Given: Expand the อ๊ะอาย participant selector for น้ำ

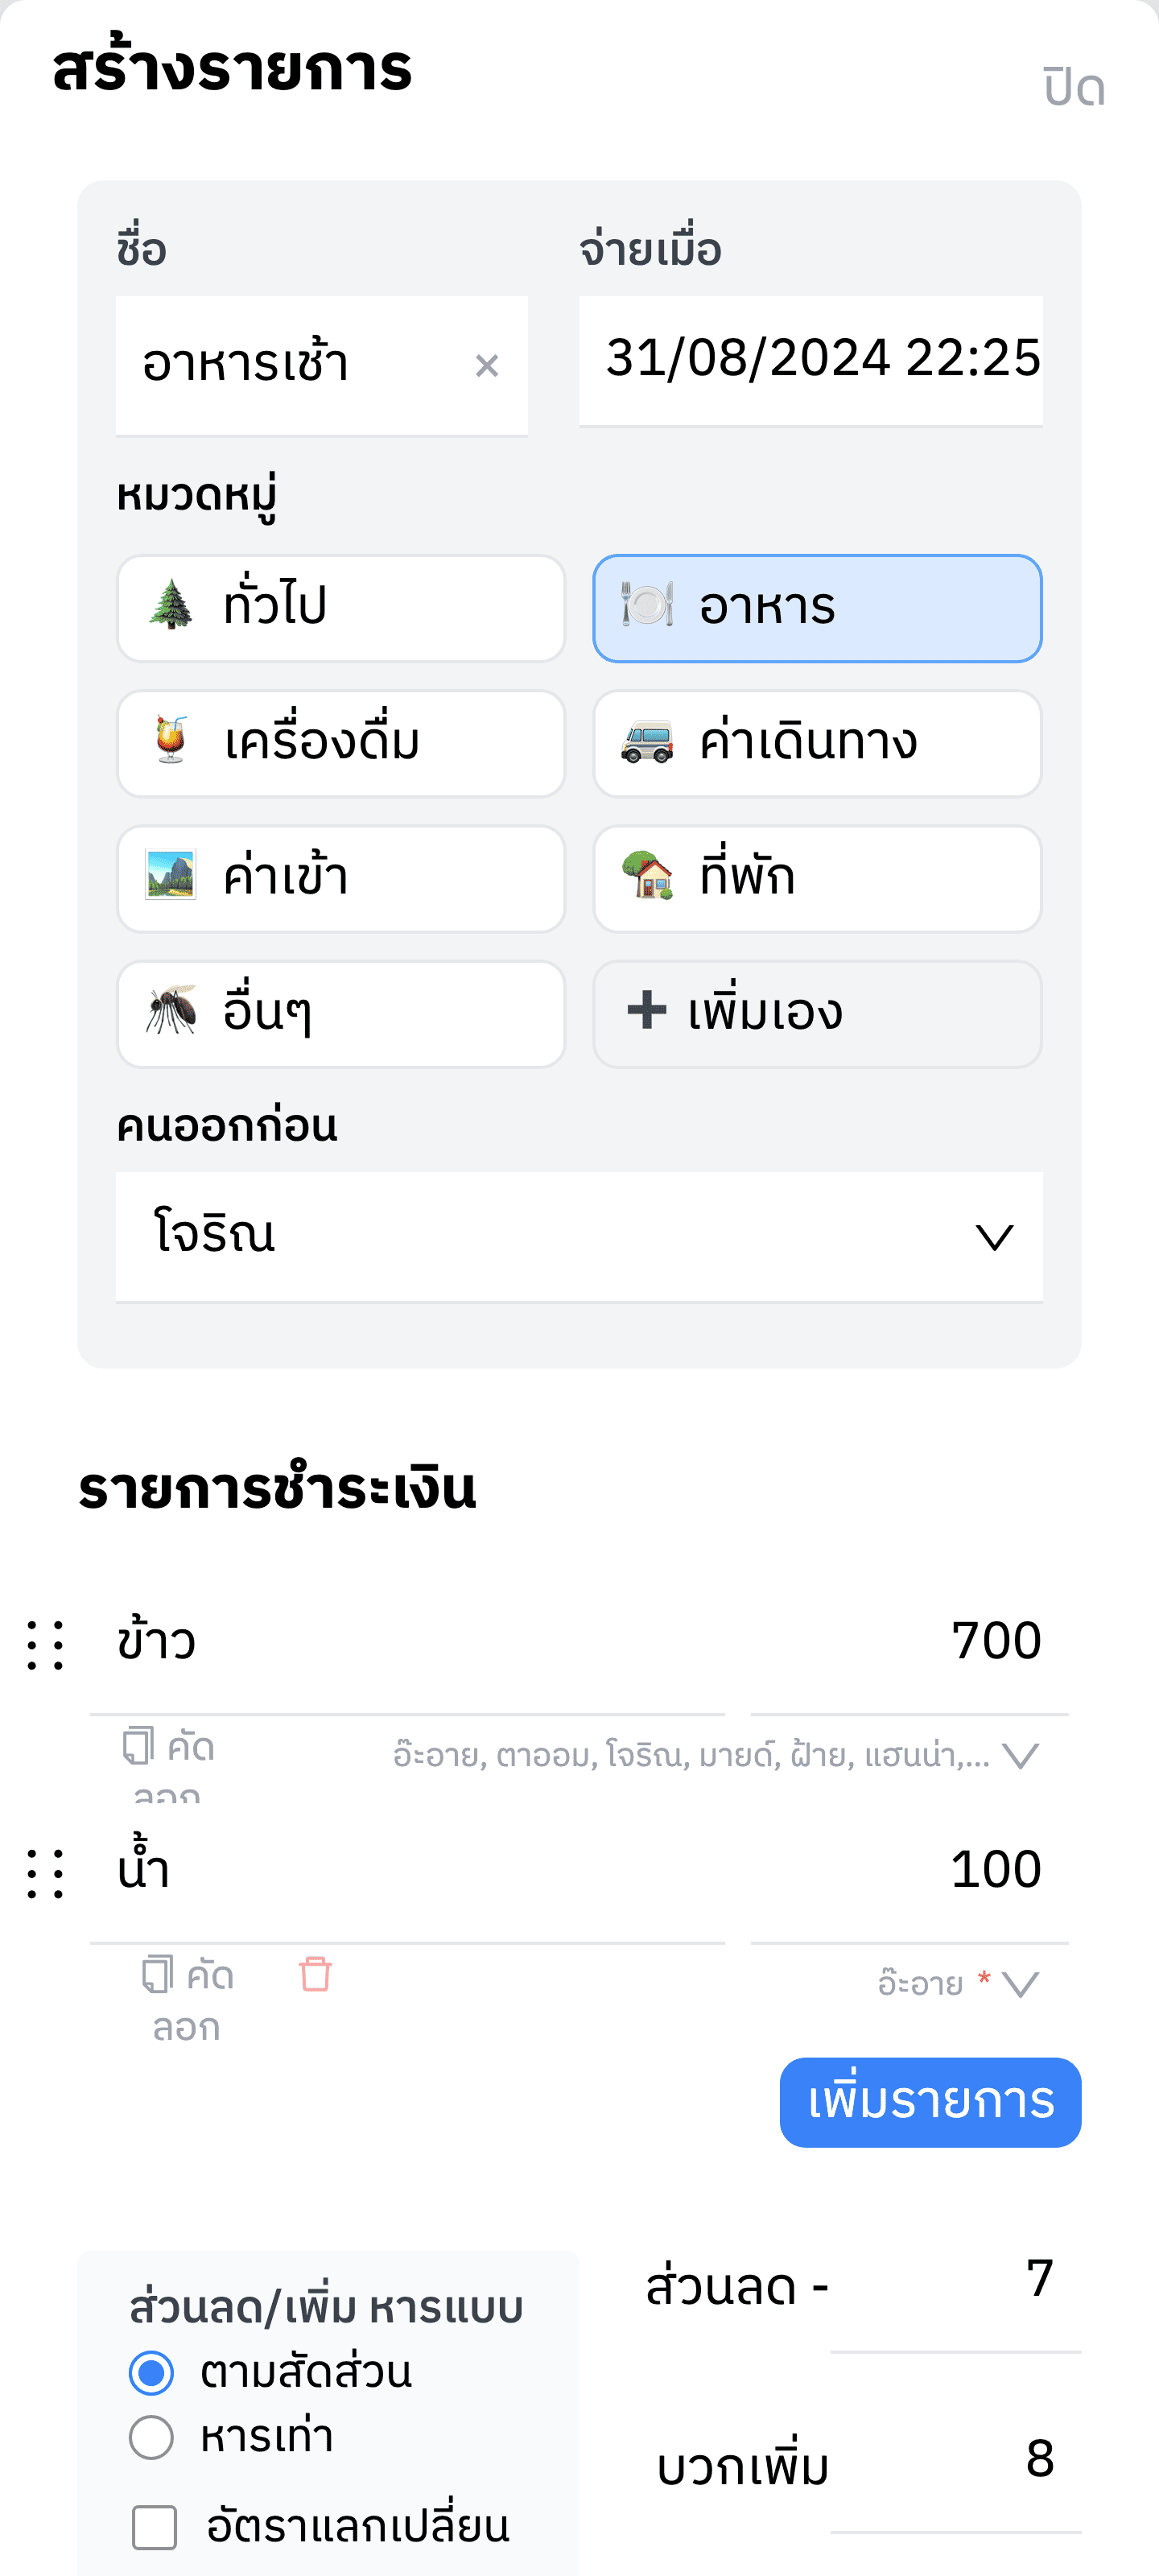Looking at the screenshot, I should coord(1020,1984).
